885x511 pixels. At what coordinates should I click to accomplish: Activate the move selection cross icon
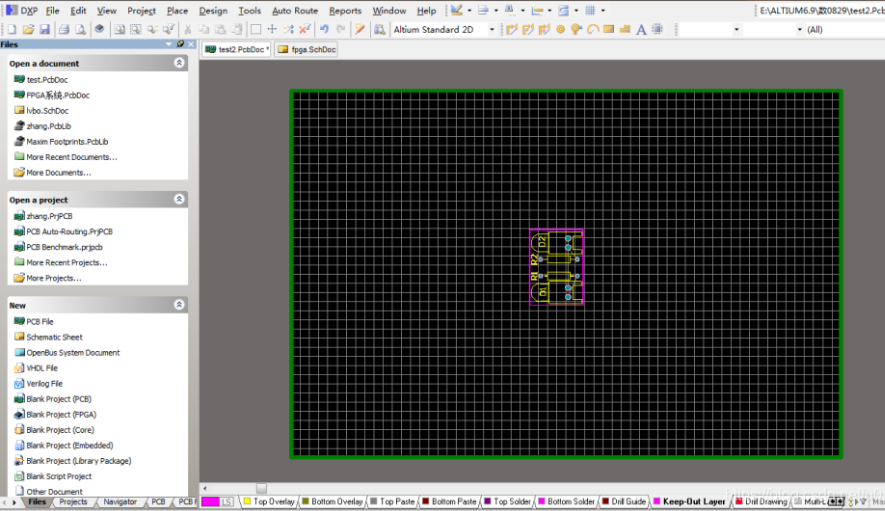[272, 29]
